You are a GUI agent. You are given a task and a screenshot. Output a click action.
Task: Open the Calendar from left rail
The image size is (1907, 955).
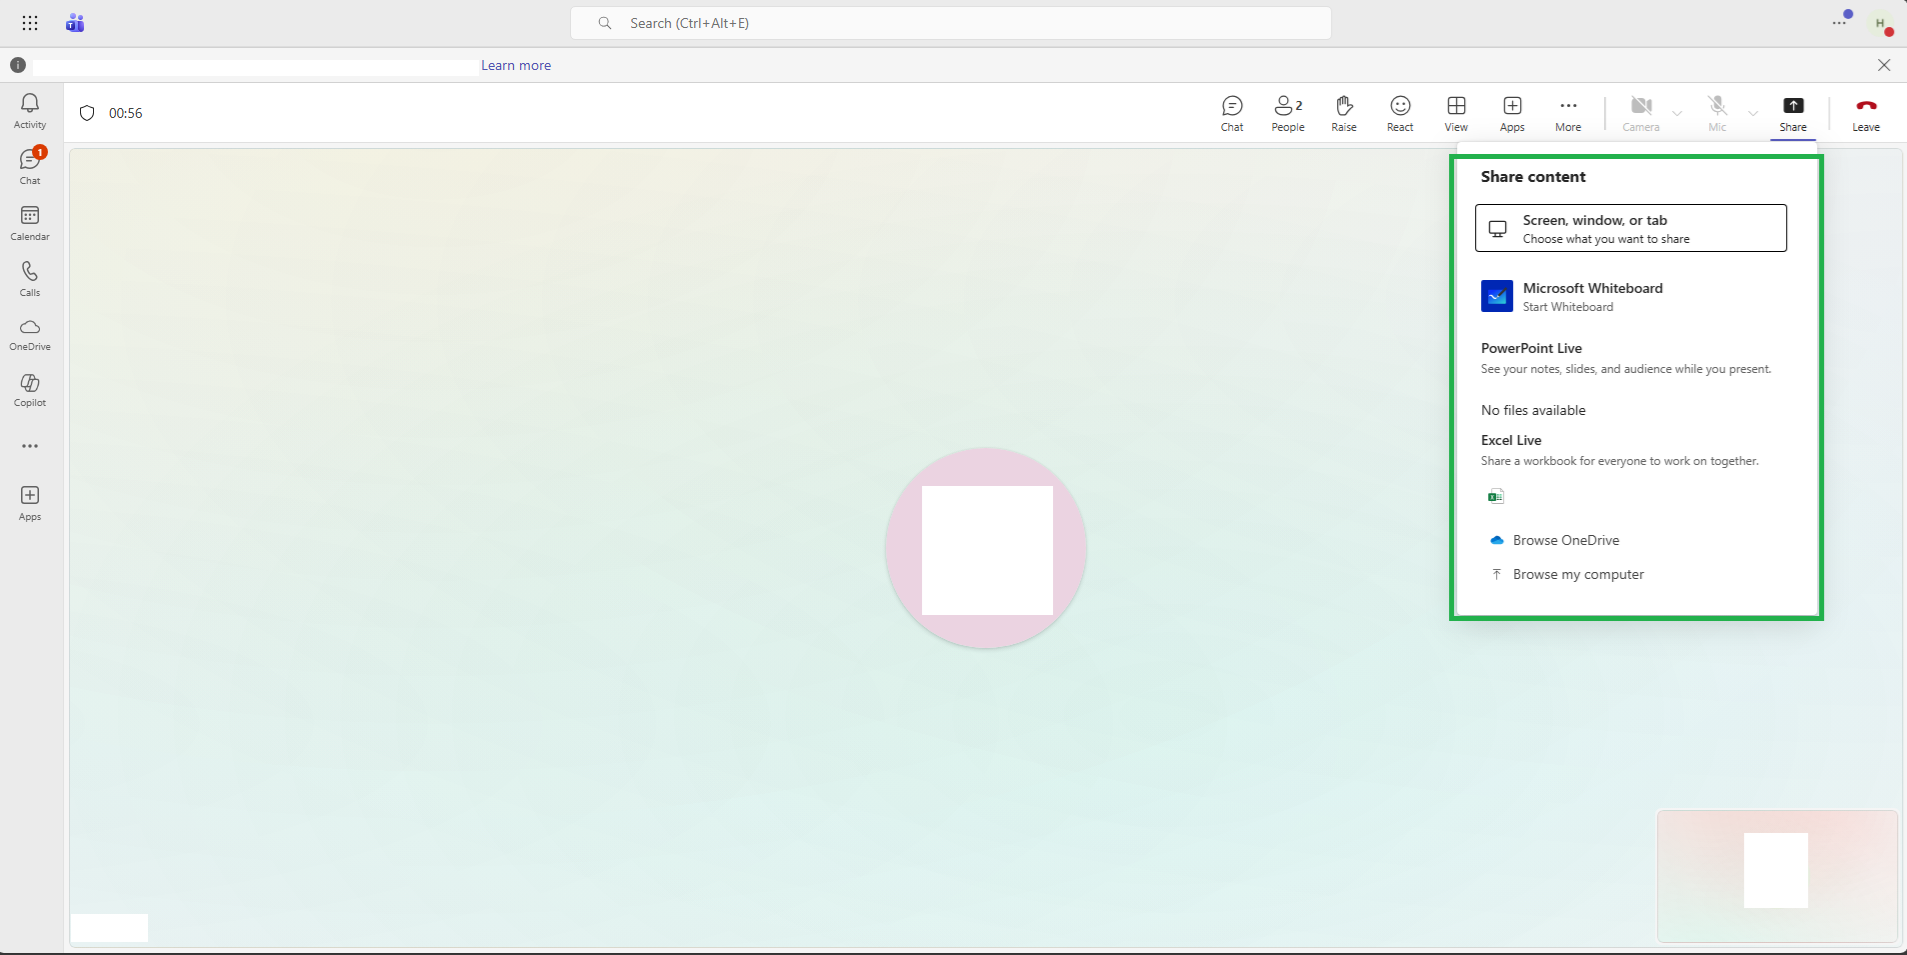click(x=30, y=223)
